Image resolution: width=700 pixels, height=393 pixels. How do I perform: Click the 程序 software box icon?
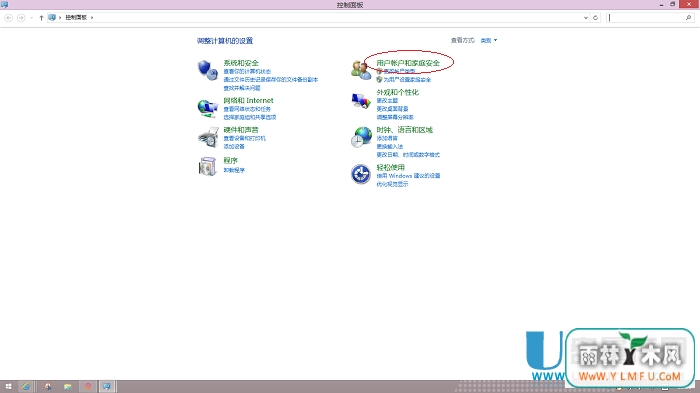pyautogui.click(x=208, y=166)
